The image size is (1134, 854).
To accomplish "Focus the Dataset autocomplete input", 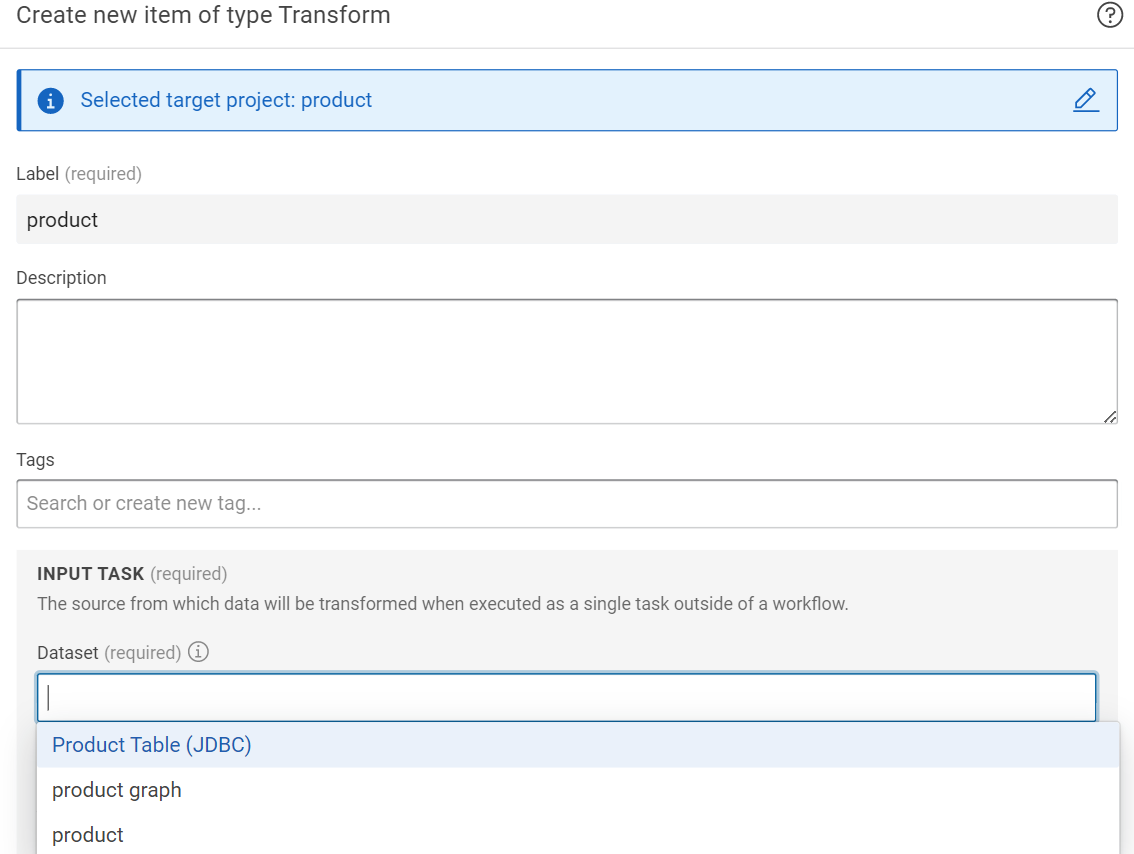I will (x=566, y=697).
